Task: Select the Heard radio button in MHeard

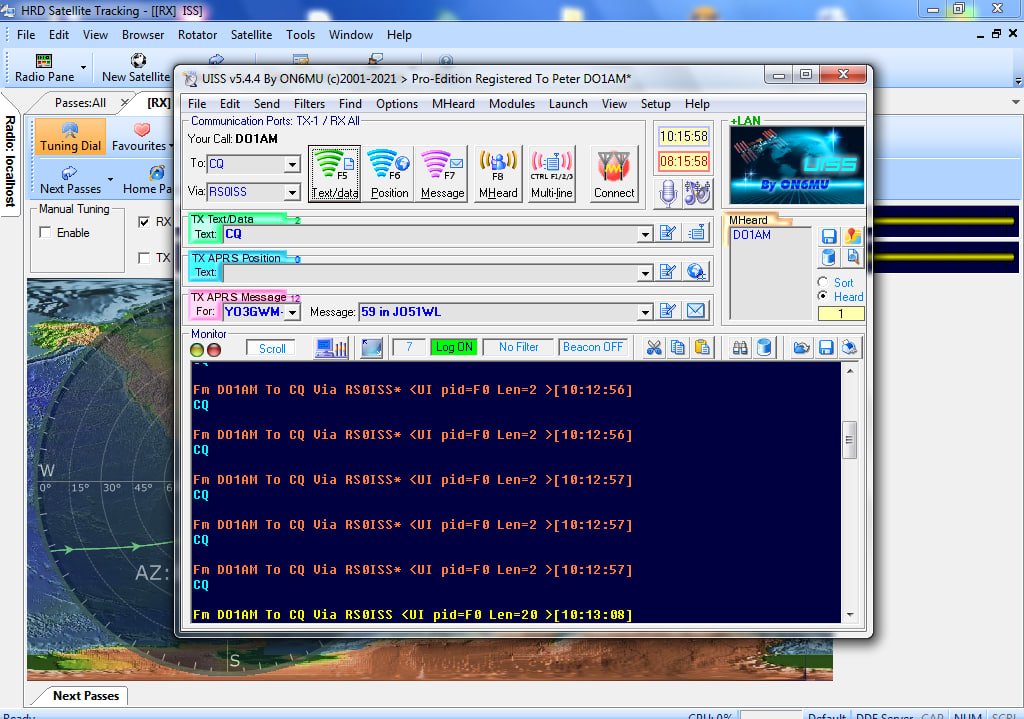Action: coord(823,296)
